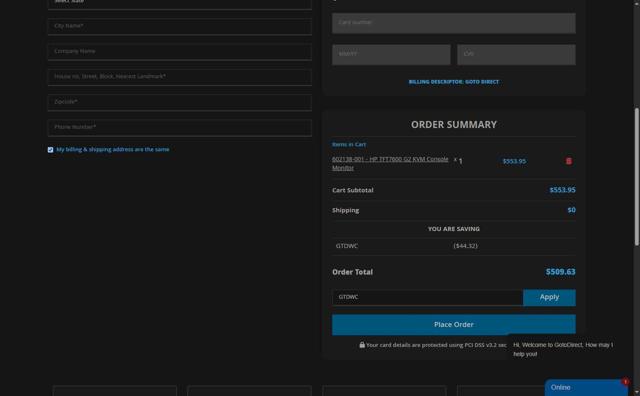The image size is (640, 396).
Task: Focus the Company Name field
Action: tap(180, 51)
